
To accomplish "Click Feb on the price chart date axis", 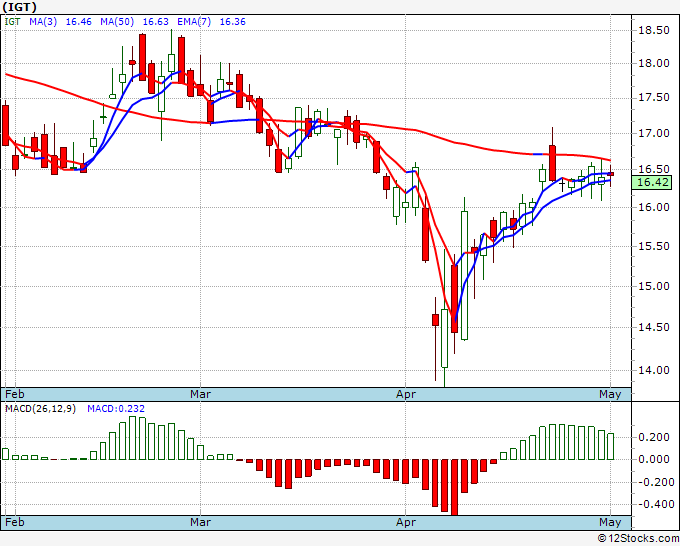I will 15,394.
